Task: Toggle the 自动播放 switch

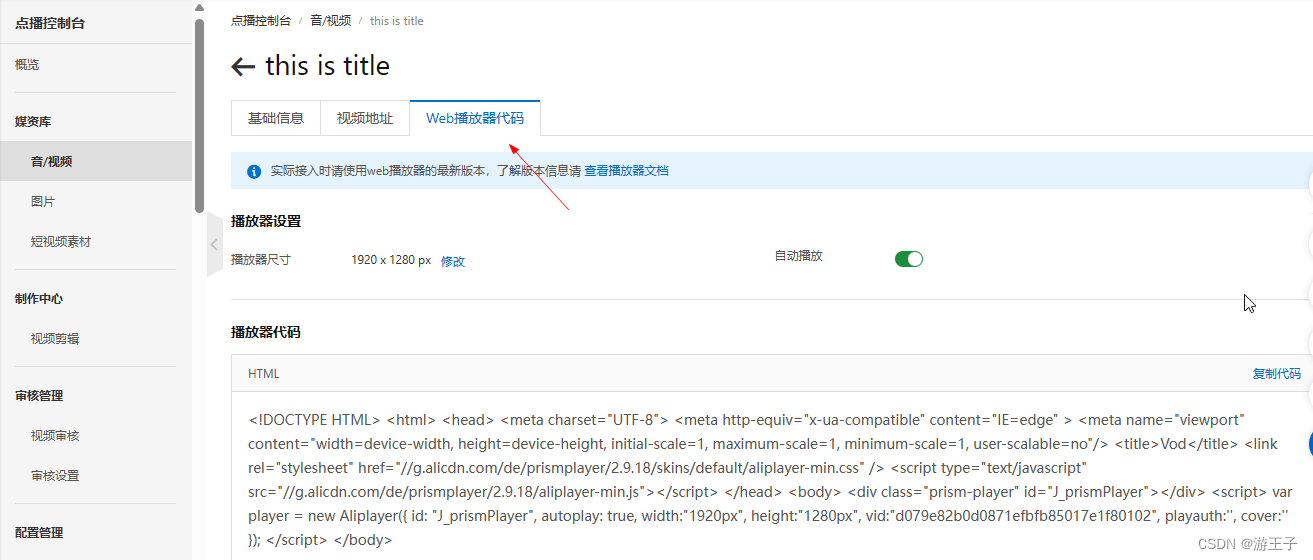Action: (909, 259)
